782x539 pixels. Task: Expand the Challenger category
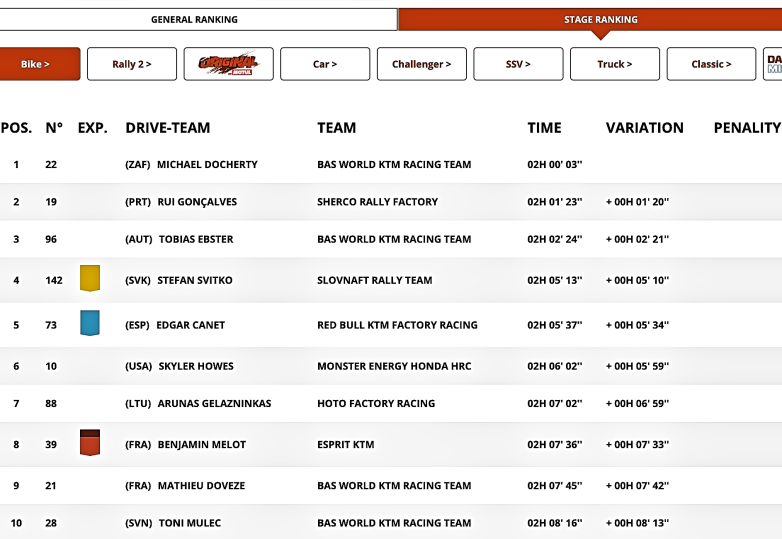pyautogui.click(x=421, y=64)
